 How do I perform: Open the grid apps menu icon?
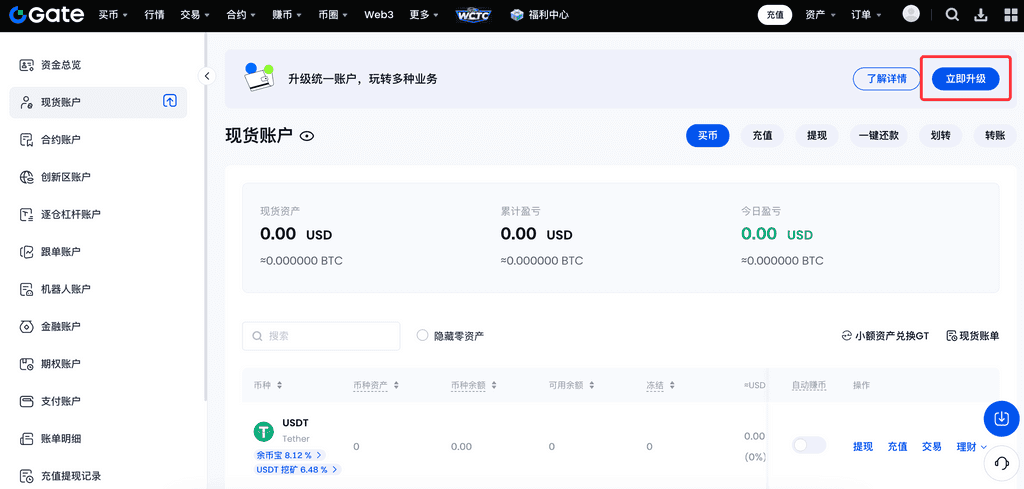[1007, 15]
